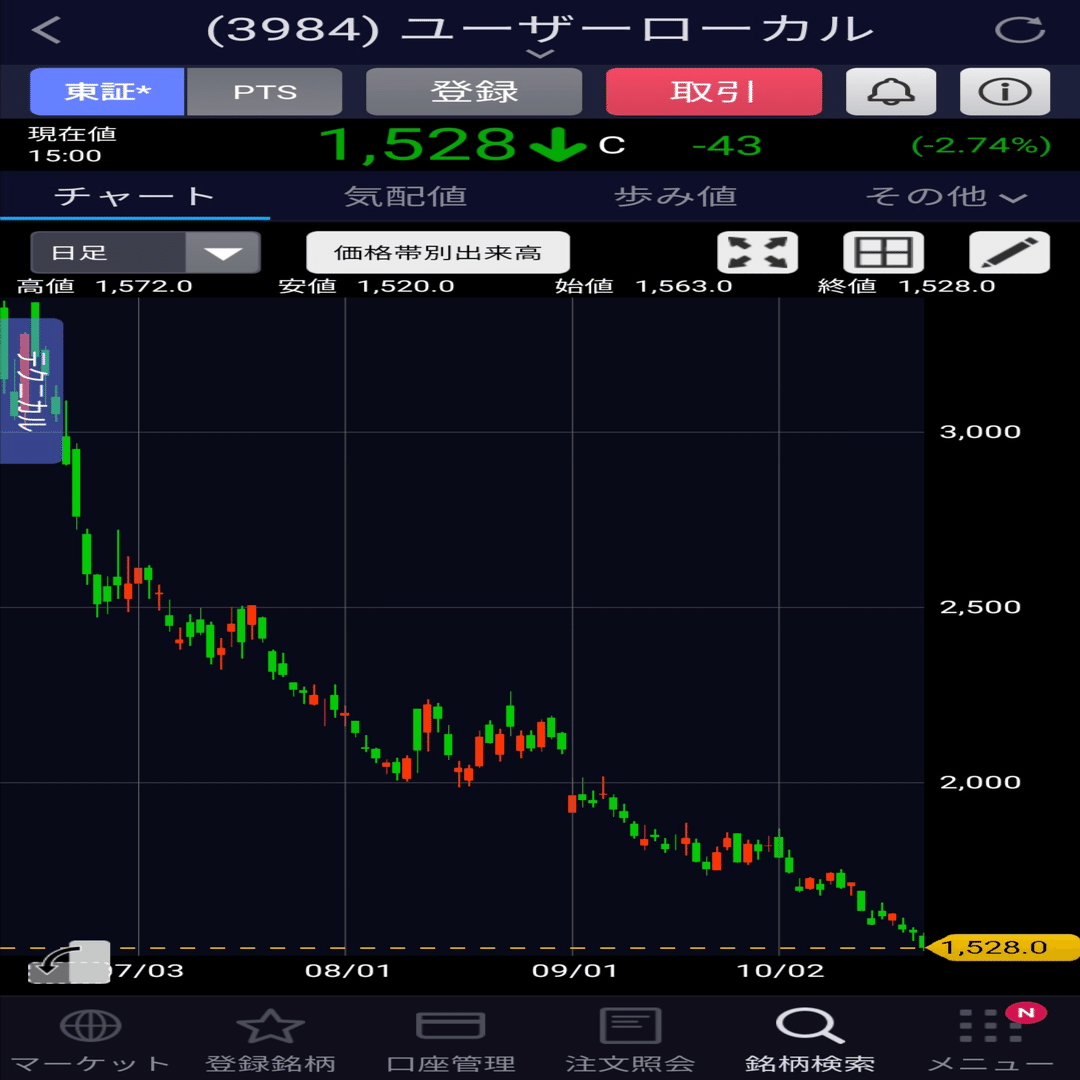Open 口座管理 card icon

click(x=450, y=1026)
